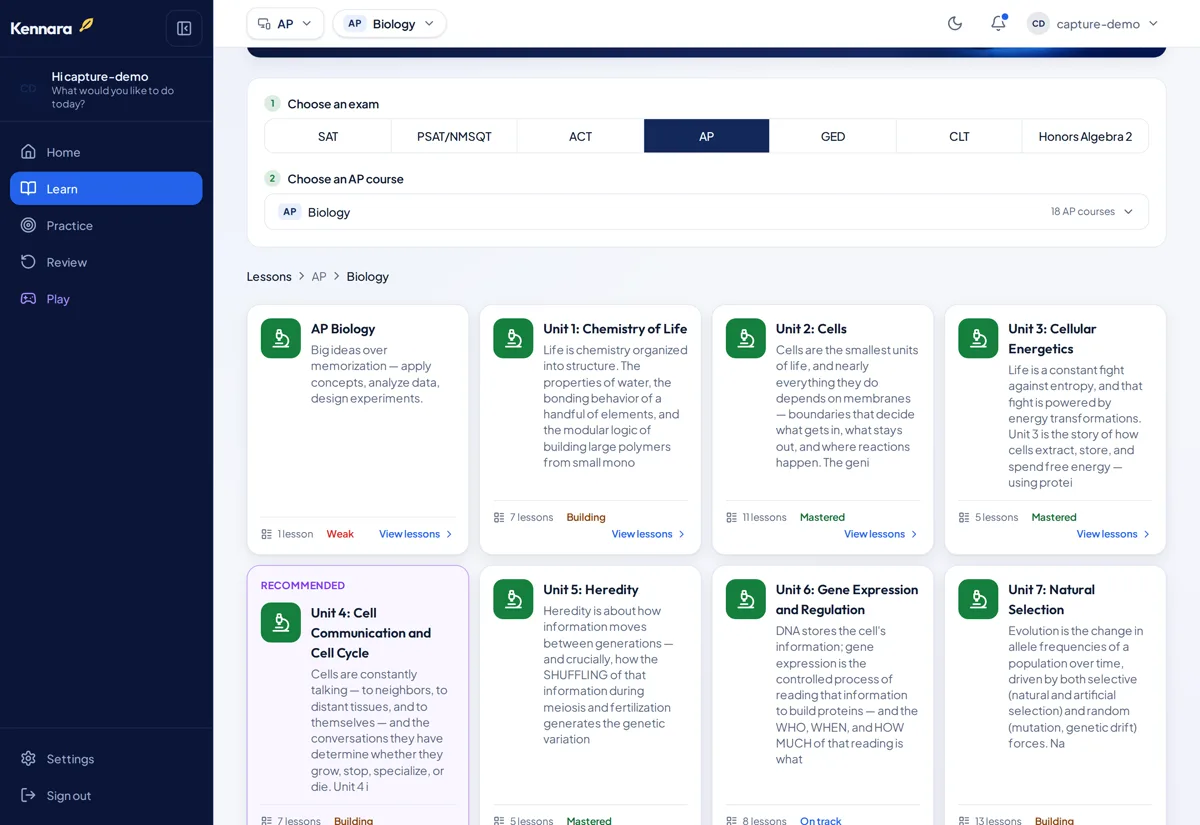Click Unit 3: Cellular Energetics microscope icon
Viewport: 1200px width, 825px height.
click(978, 338)
